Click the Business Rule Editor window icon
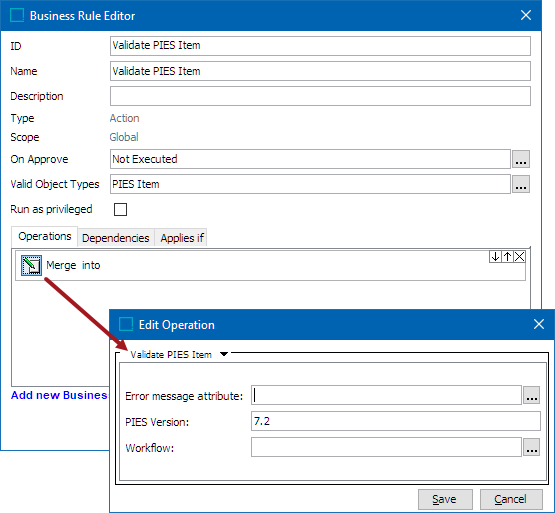The width and height of the screenshot is (555, 513). pos(17,16)
